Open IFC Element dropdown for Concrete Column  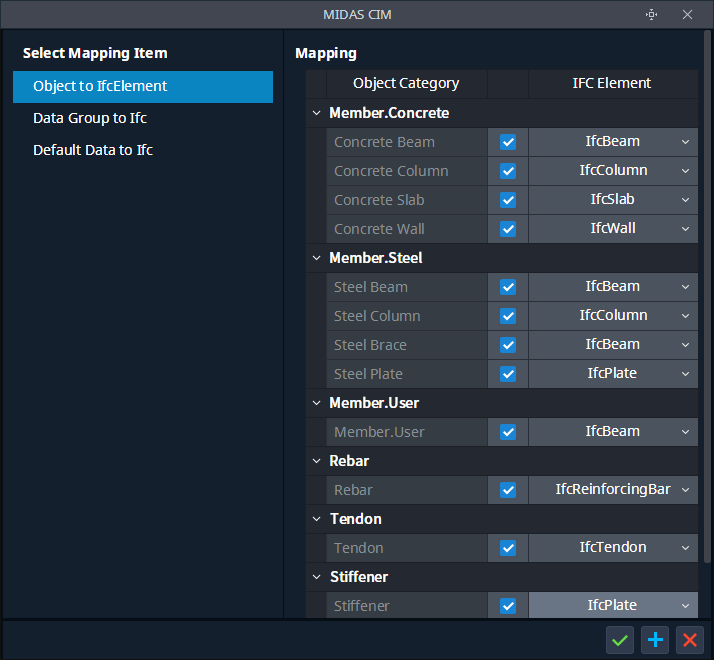pyautogui.click(x=613, y=171)
